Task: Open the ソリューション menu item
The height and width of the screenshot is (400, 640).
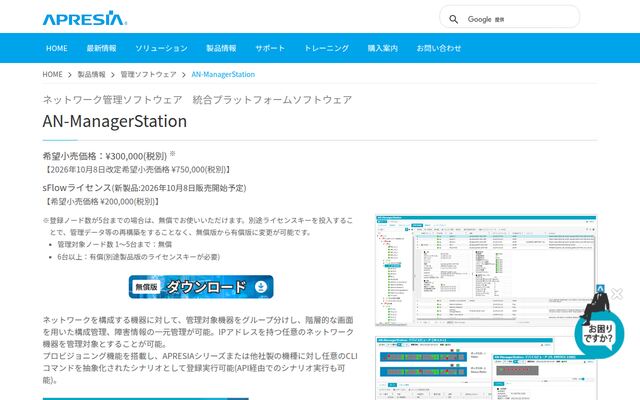Action: 161,48
